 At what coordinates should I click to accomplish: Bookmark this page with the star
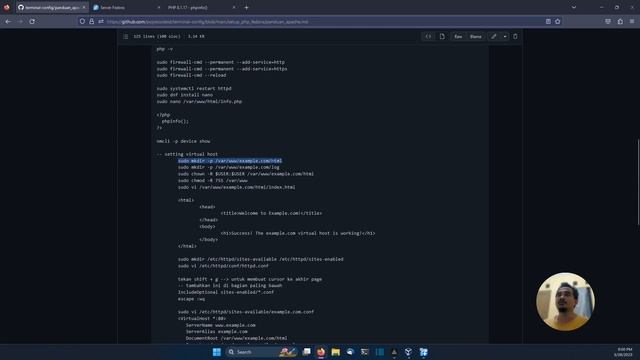558,21
